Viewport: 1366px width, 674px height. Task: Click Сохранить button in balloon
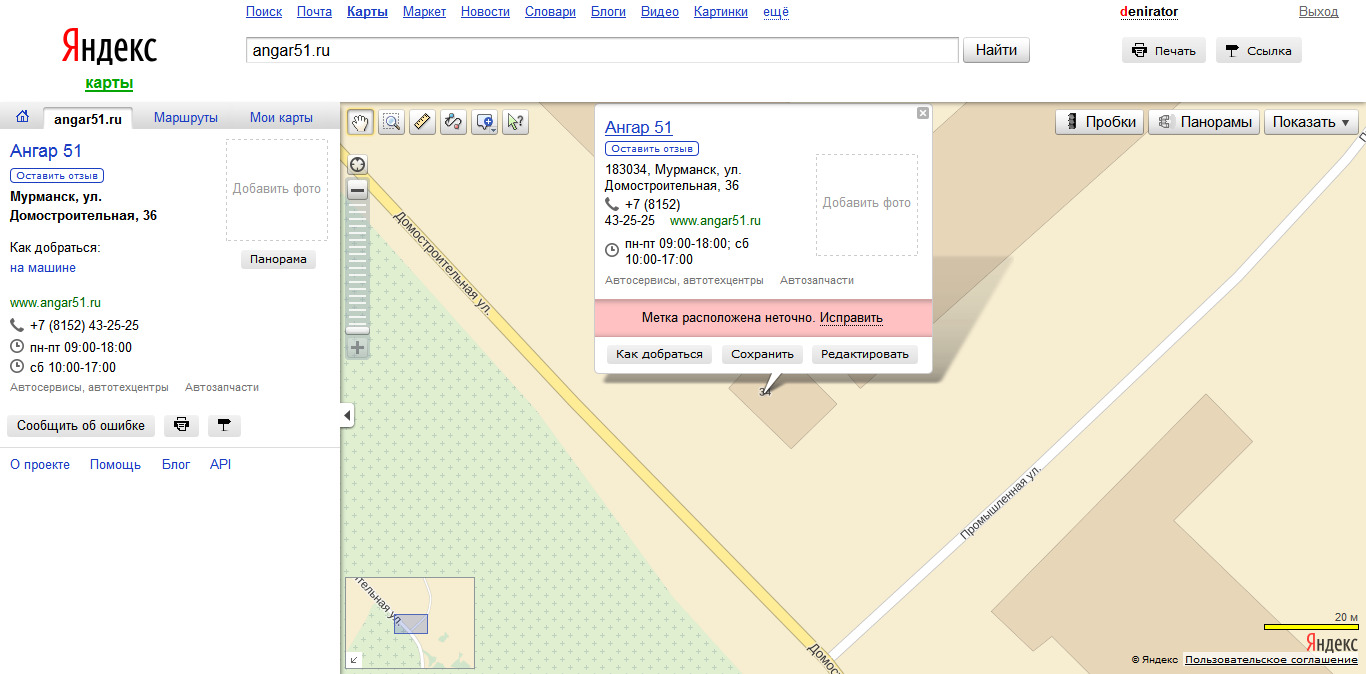(x=762, y=354)
